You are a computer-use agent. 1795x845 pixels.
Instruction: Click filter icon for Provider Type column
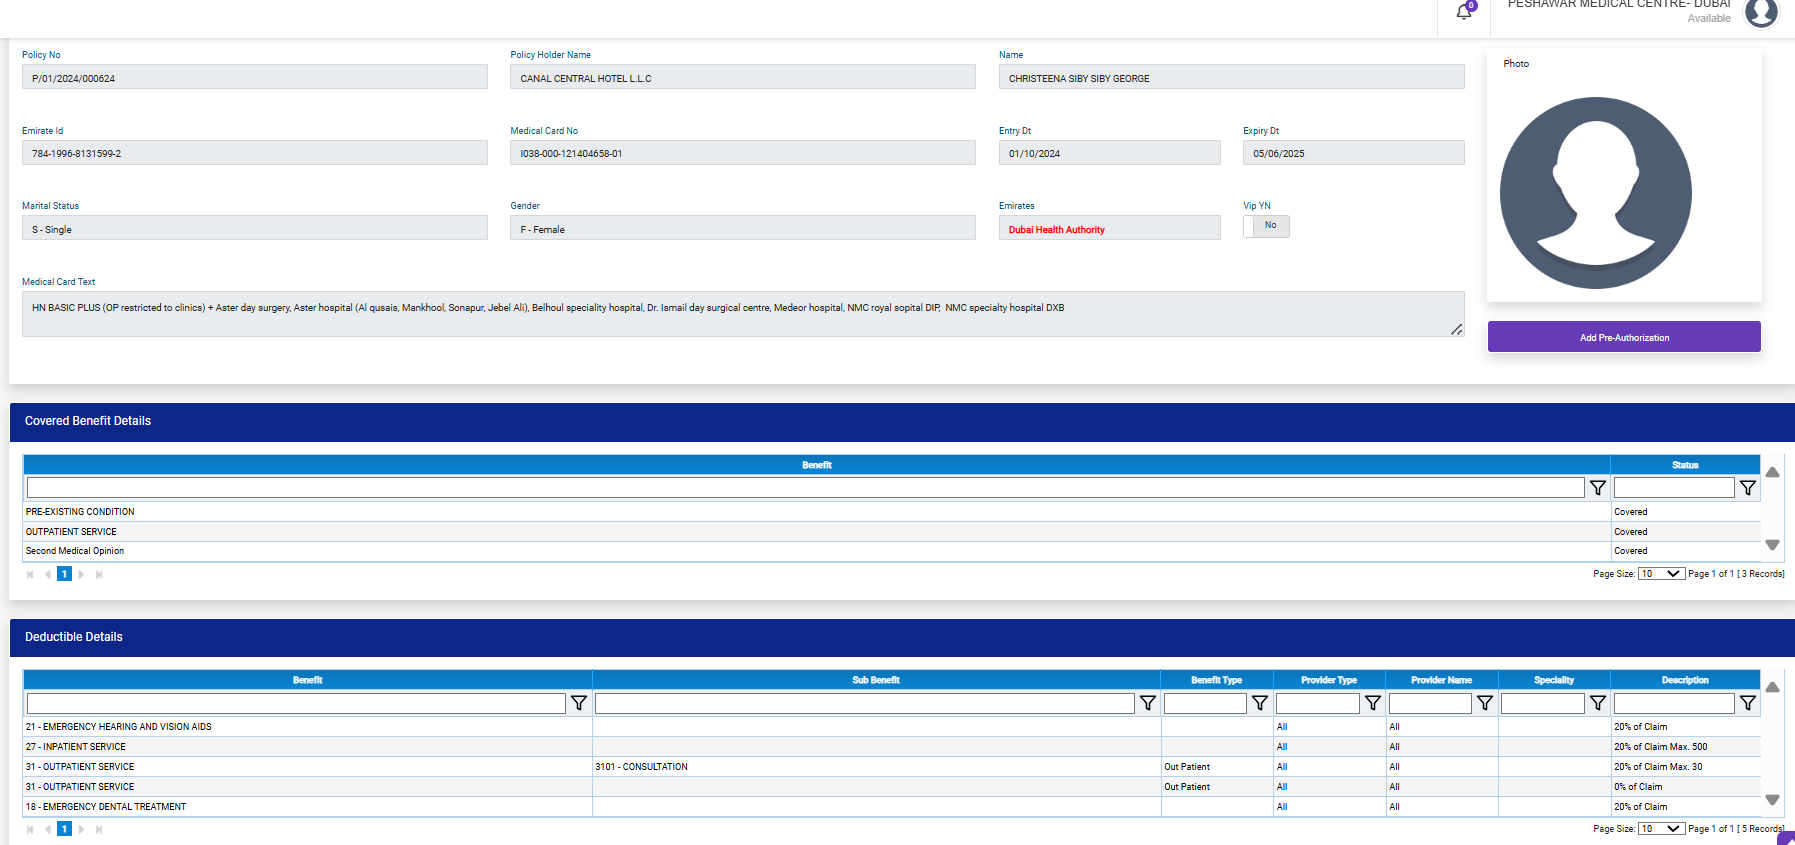(x=1372, y=703)
